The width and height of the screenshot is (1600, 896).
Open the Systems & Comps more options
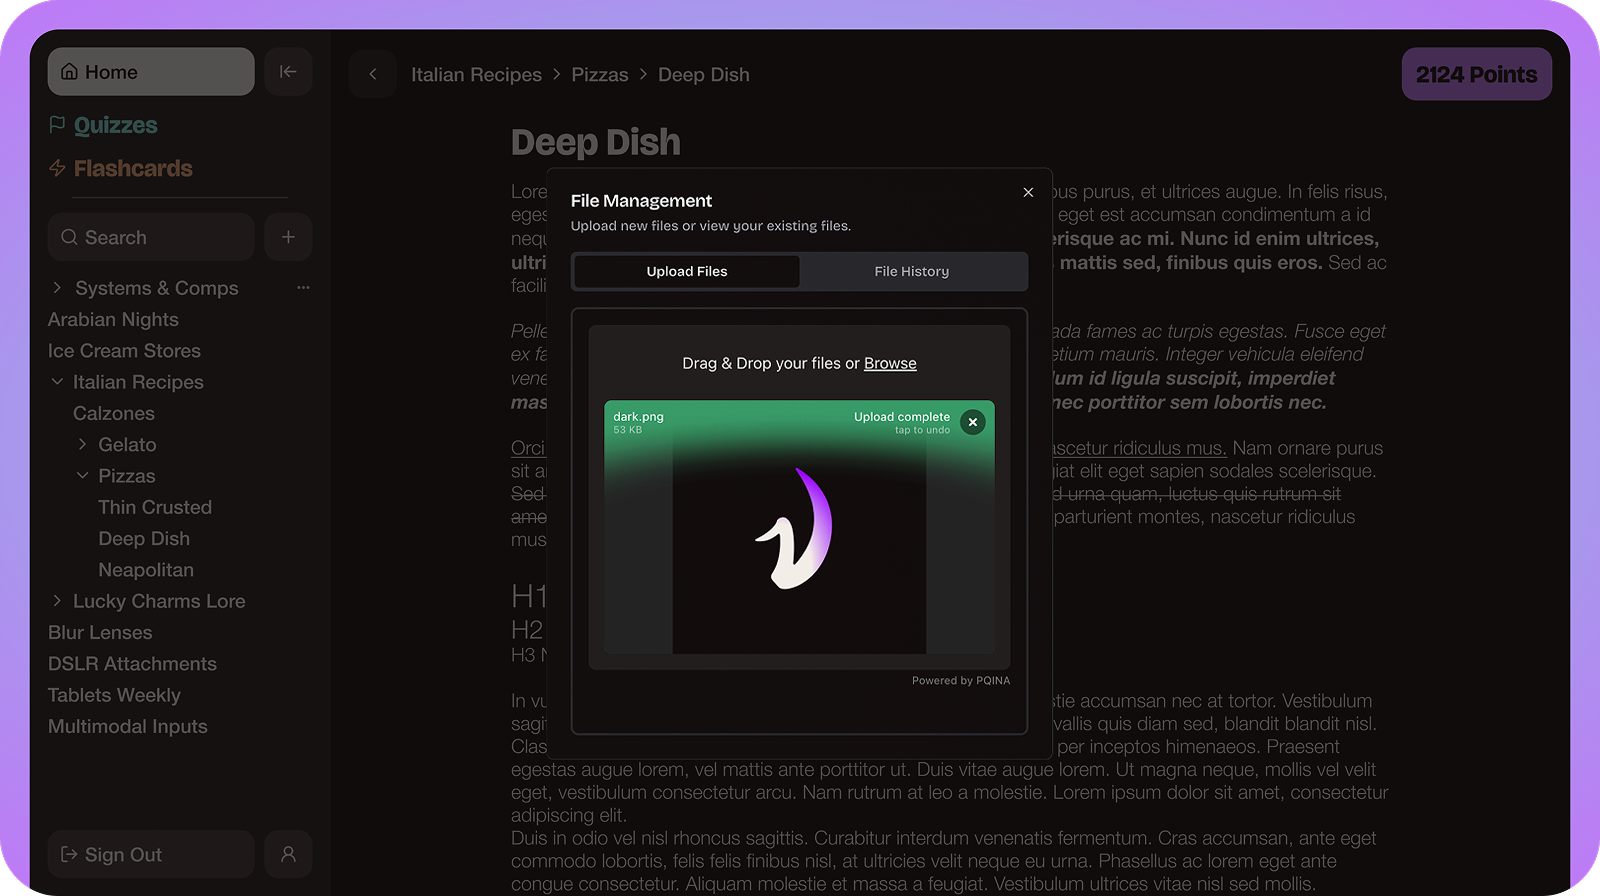click(303, 288)
